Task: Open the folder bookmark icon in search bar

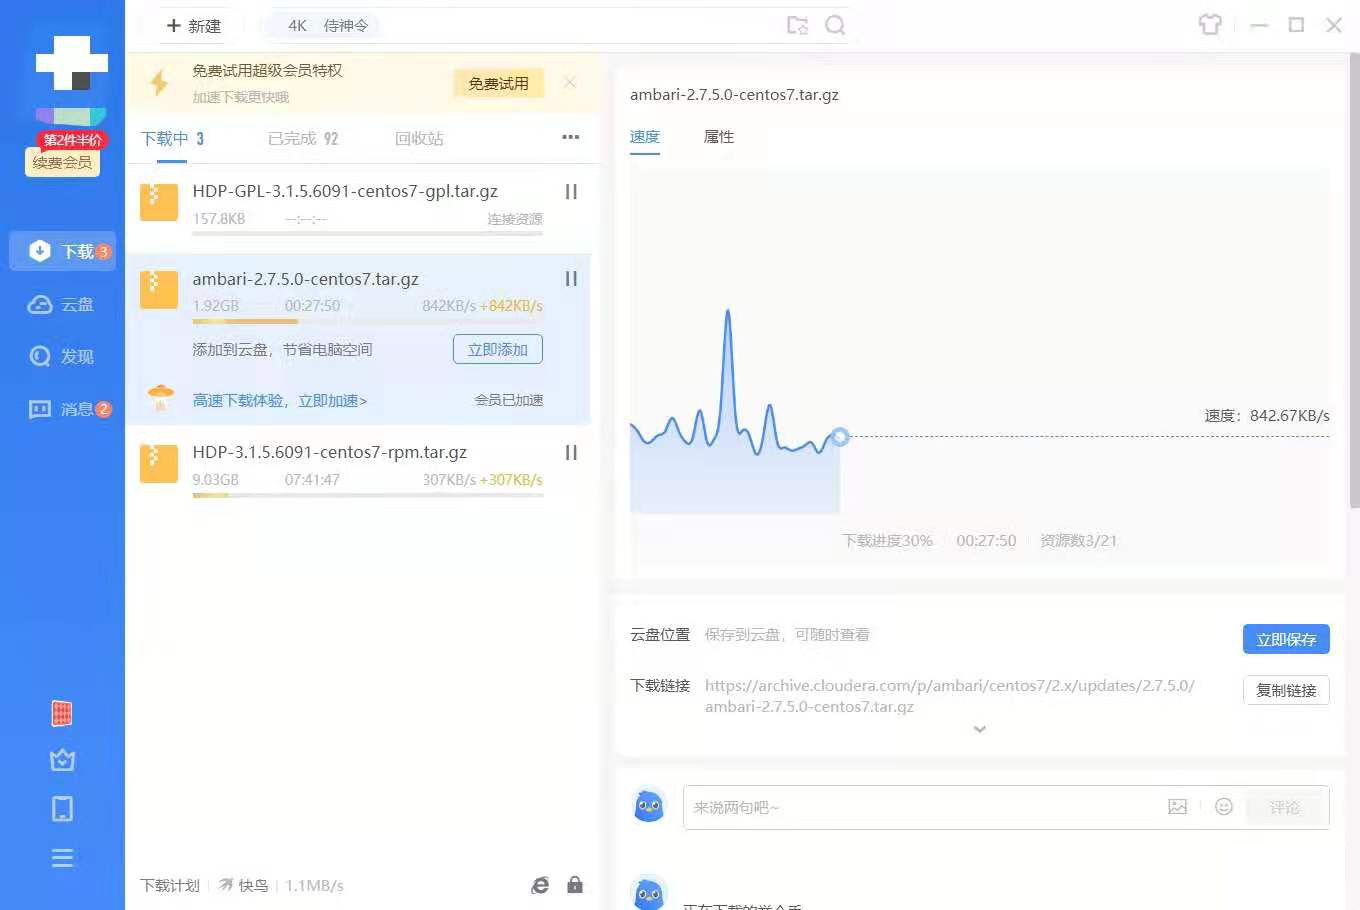Action: (x=797, y=25)
